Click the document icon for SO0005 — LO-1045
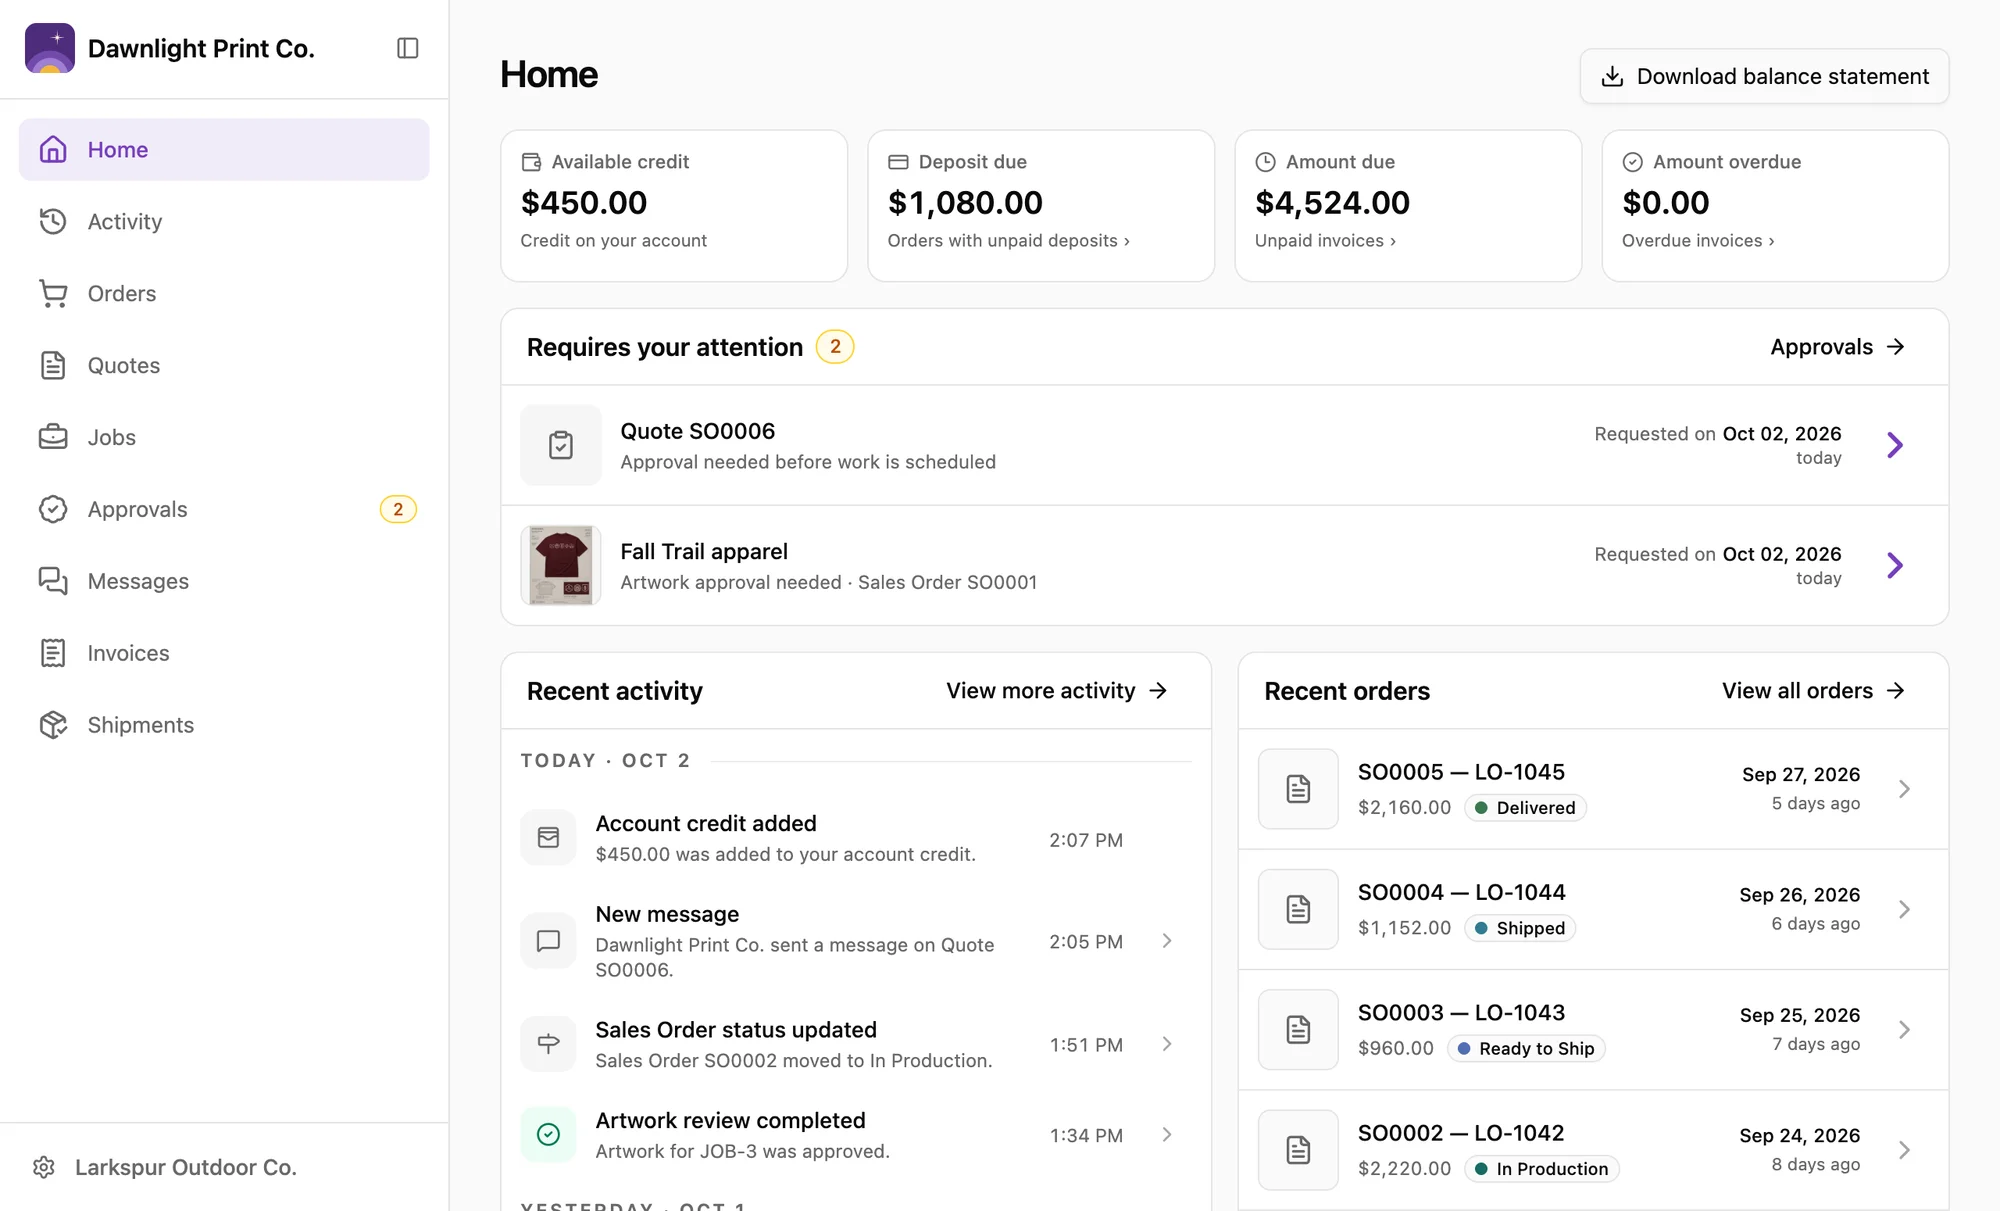This screenshot has height=1211, width=2000. pyautogui.click(x=1298, y=789)
